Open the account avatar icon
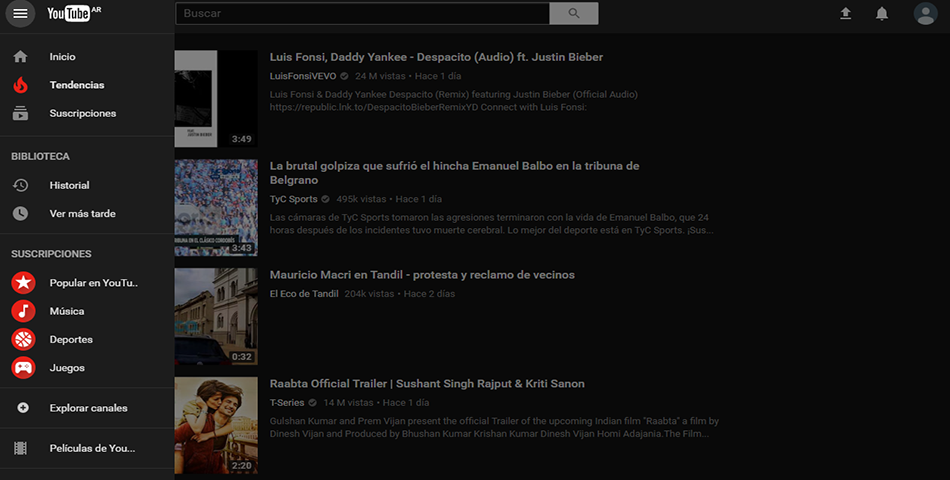950x480 pixels. coord(925,13)
